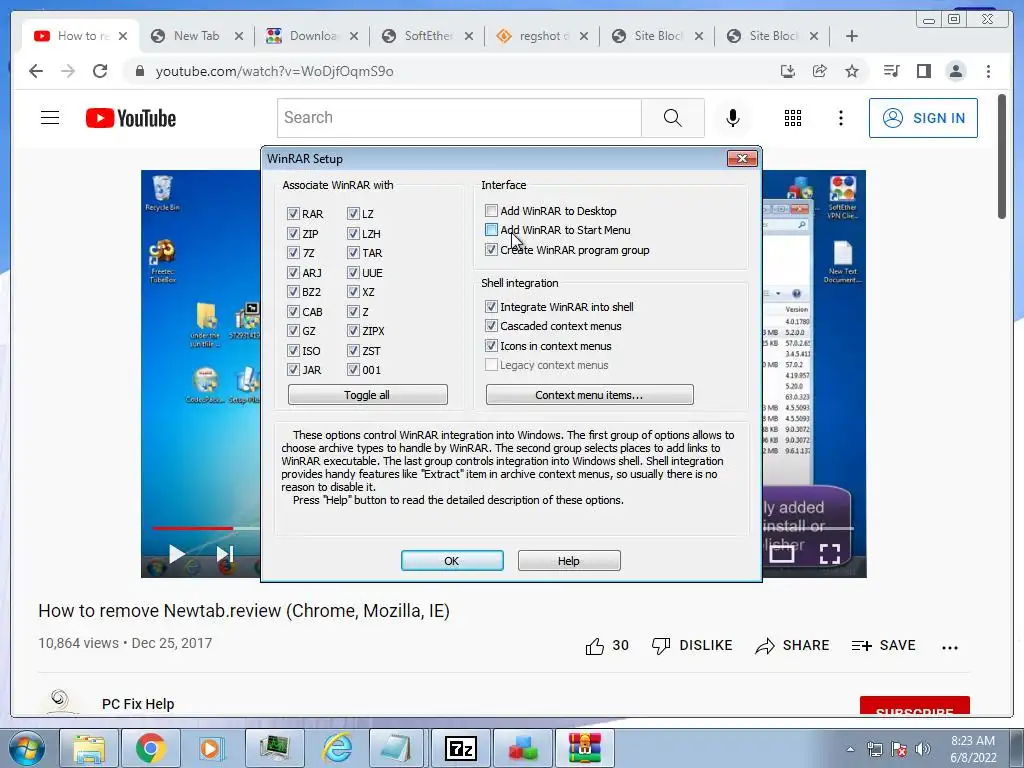Switch to the regshot tab
The height and width of the screenshot is (768, 1024).
[x=542, y=36]
